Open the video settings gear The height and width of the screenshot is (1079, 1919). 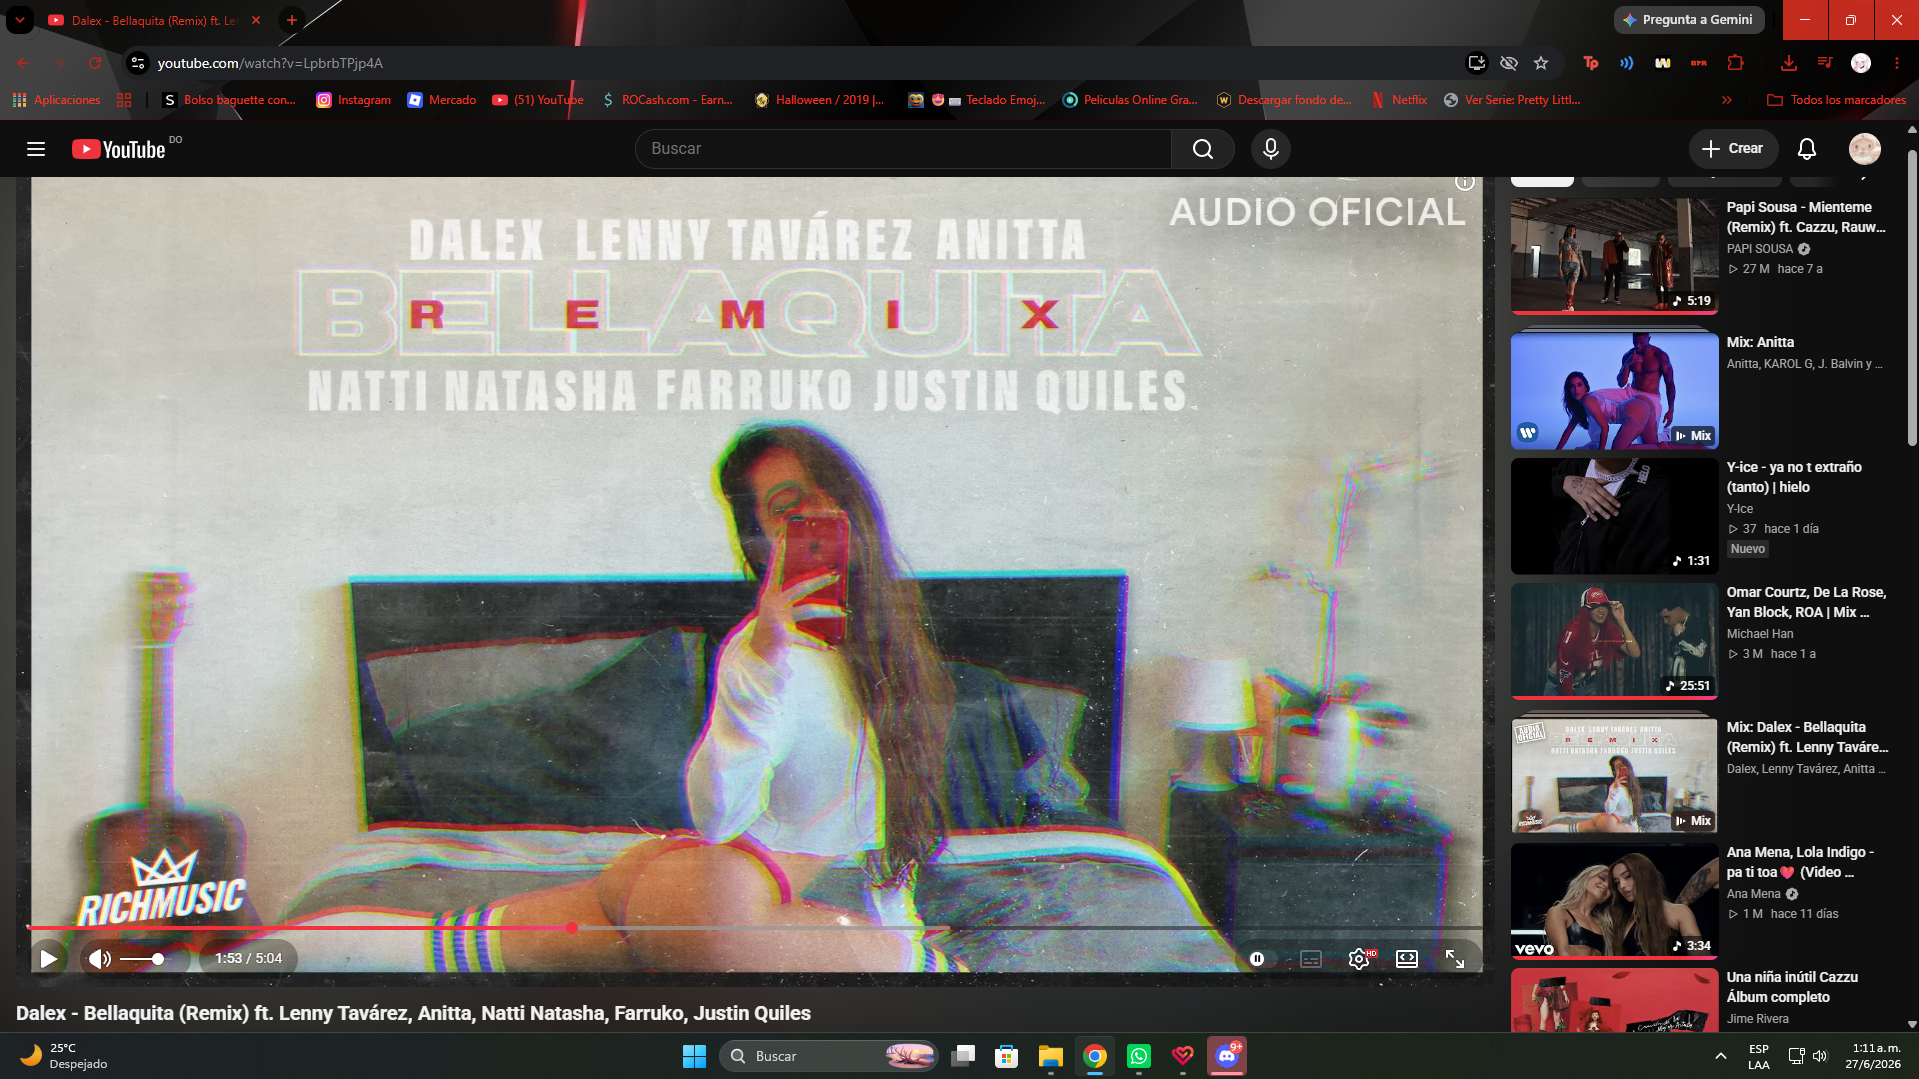point(1358,959)
